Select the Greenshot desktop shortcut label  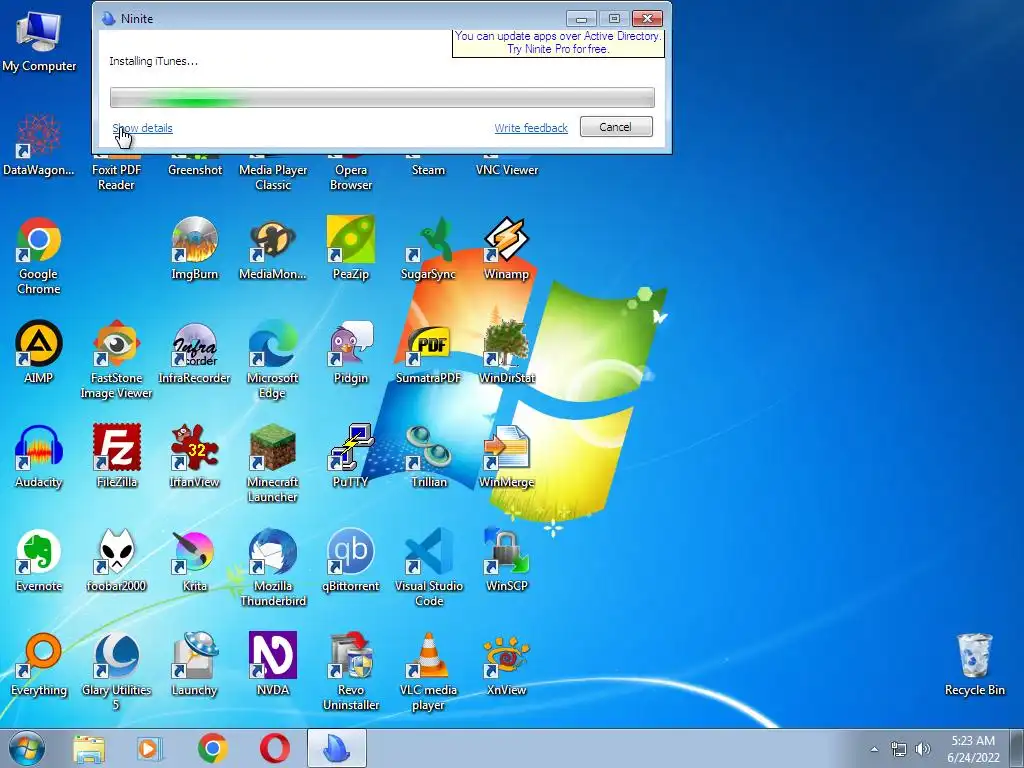(195, 170)
